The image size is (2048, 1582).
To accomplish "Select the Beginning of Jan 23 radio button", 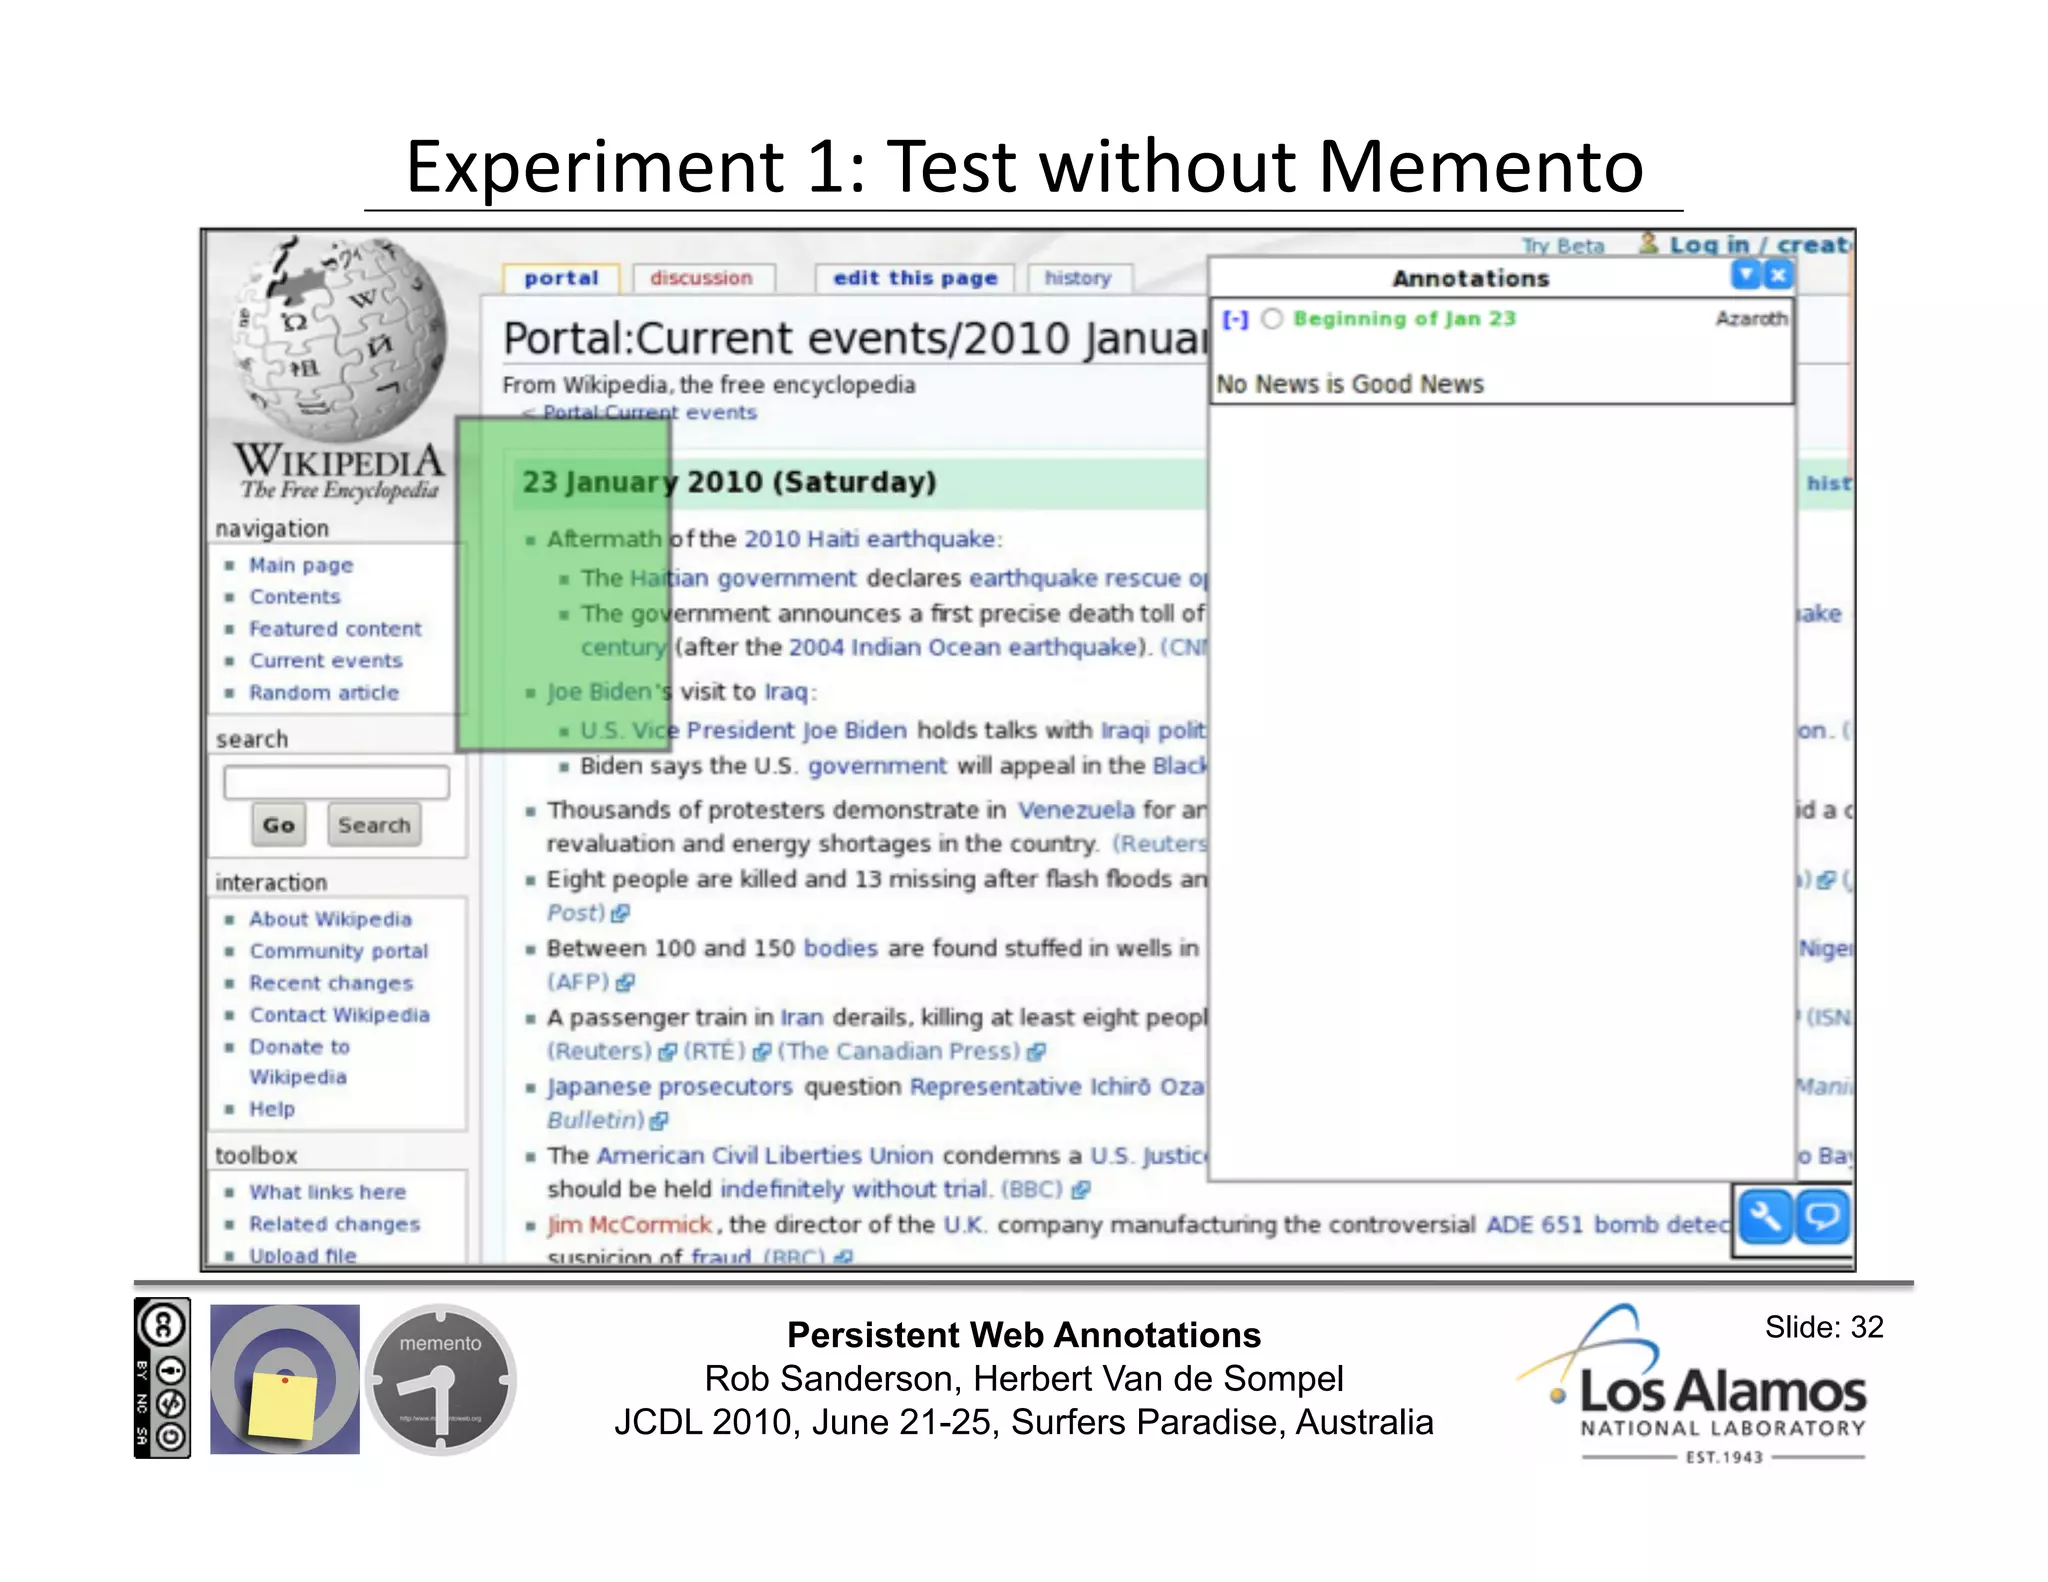I will [1272, 319].
